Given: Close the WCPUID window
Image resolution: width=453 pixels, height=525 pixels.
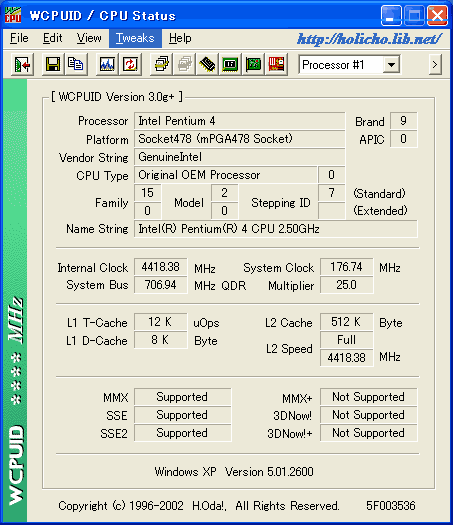Looking at the screenshot, I should coord(437,15).
